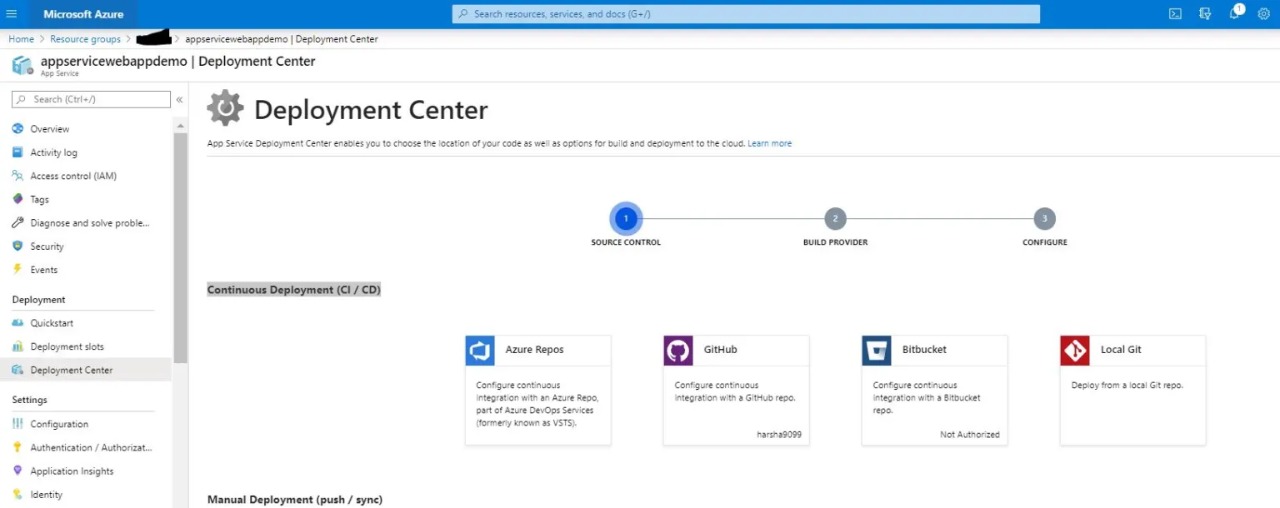The height and width of the screenshot is (508, 1280).
Task: Open Directory and subscription filter icon
Action: pos(1205,14)
